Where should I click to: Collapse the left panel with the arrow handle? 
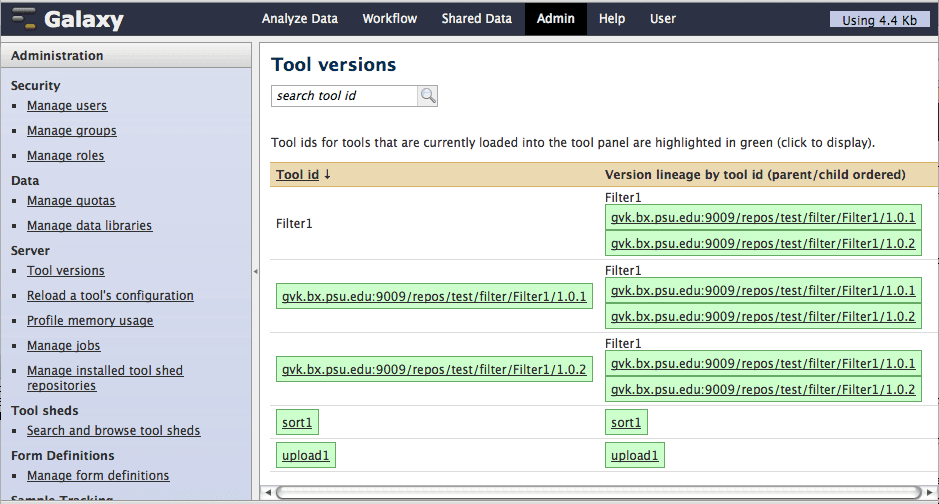(255, 272)
